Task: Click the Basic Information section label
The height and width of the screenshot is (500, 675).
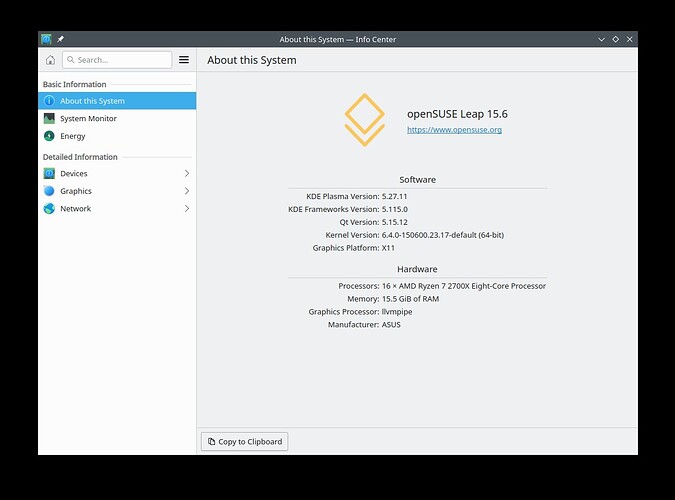Action: click(74, 84)
